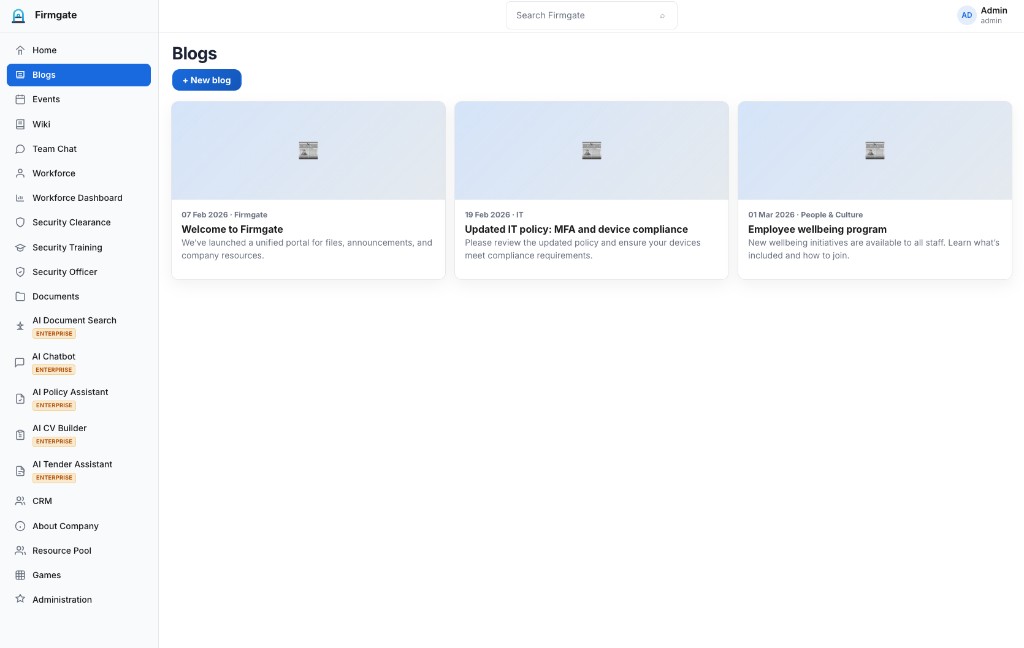Click the AI Policy Assistant file icon

(x=20, y=398)
